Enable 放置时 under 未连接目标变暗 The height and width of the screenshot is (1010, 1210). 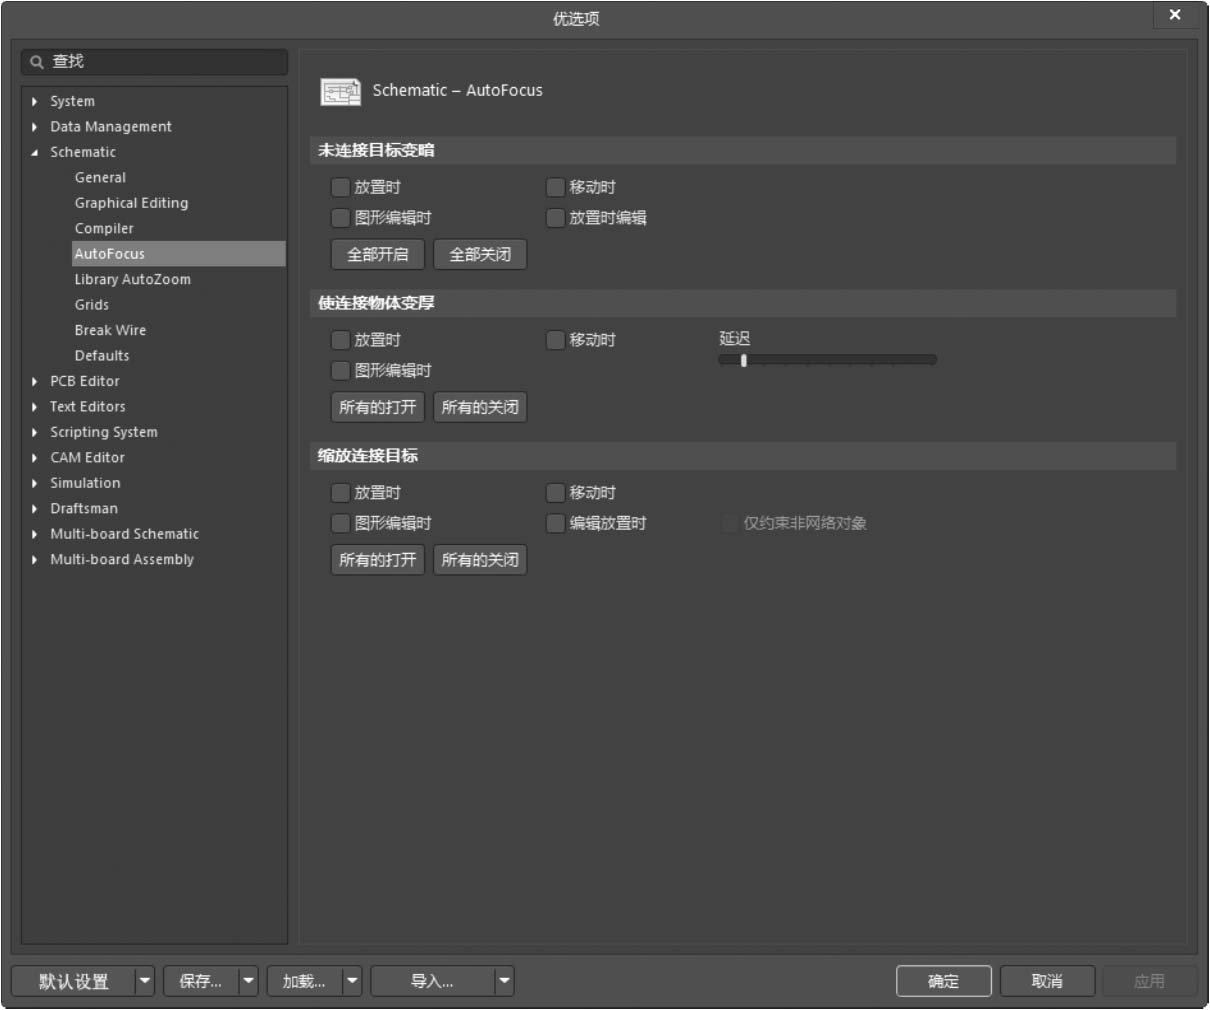point(341,187)
